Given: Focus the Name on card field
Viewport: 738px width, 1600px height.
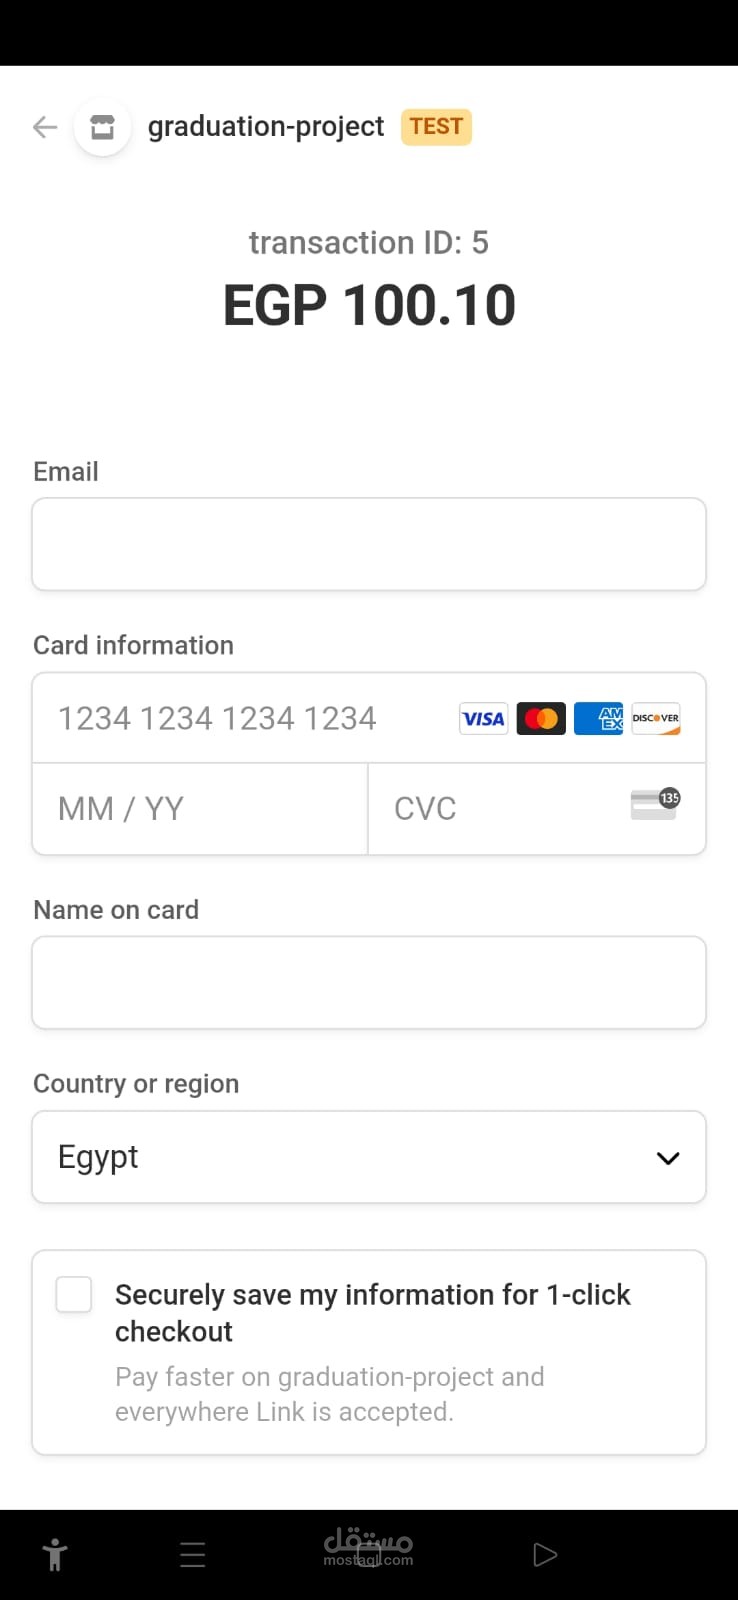Looking at the screenshot, I should [x=369, y=982].
